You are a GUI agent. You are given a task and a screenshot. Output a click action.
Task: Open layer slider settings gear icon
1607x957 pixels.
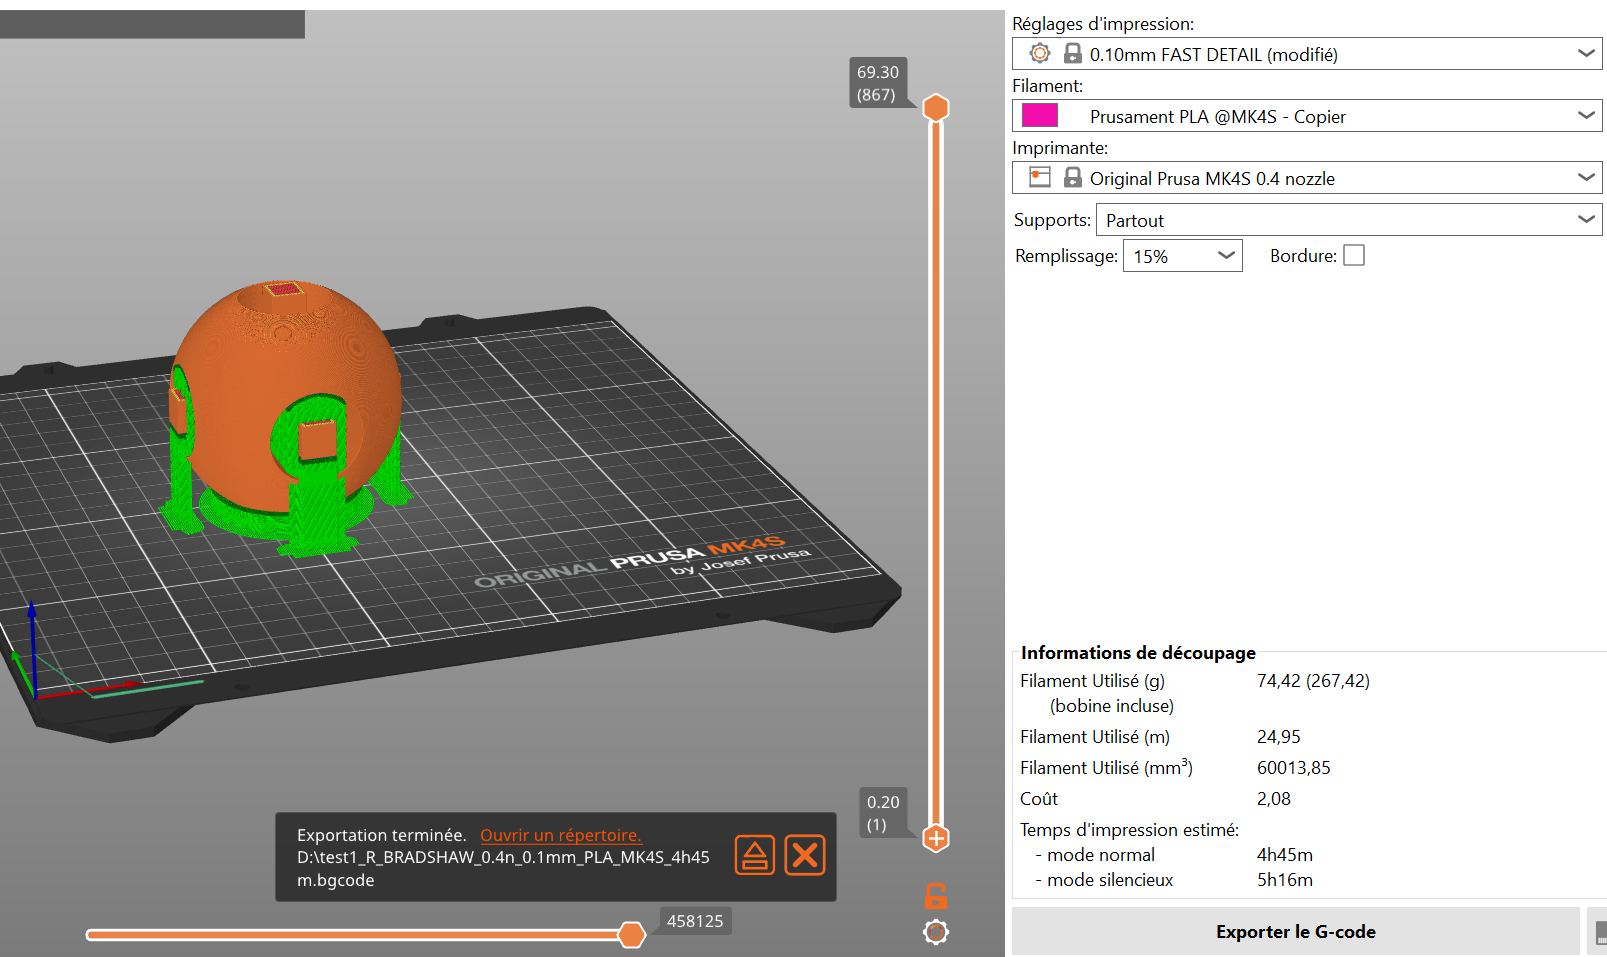pyautogui.click(x=936, y=932)
